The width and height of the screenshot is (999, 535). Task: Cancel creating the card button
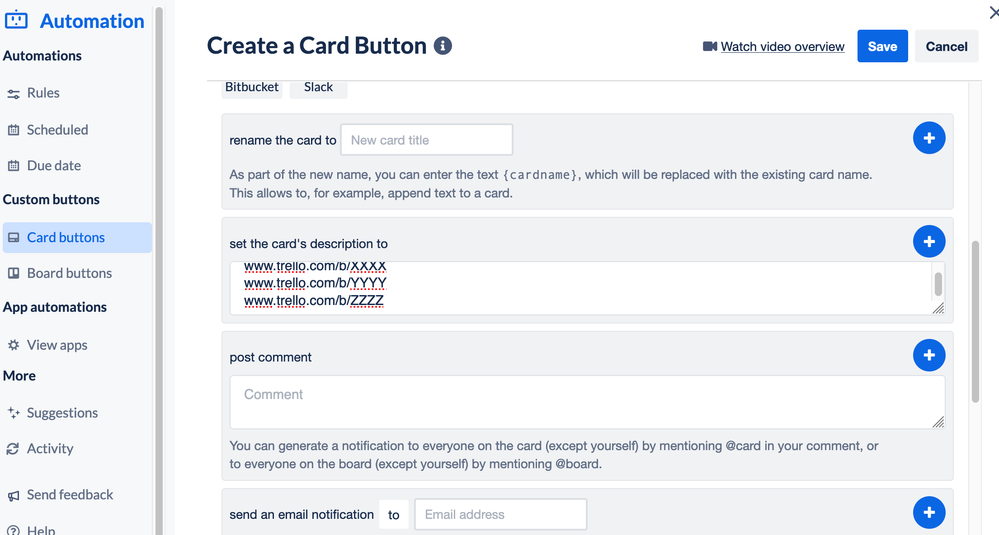946,46
